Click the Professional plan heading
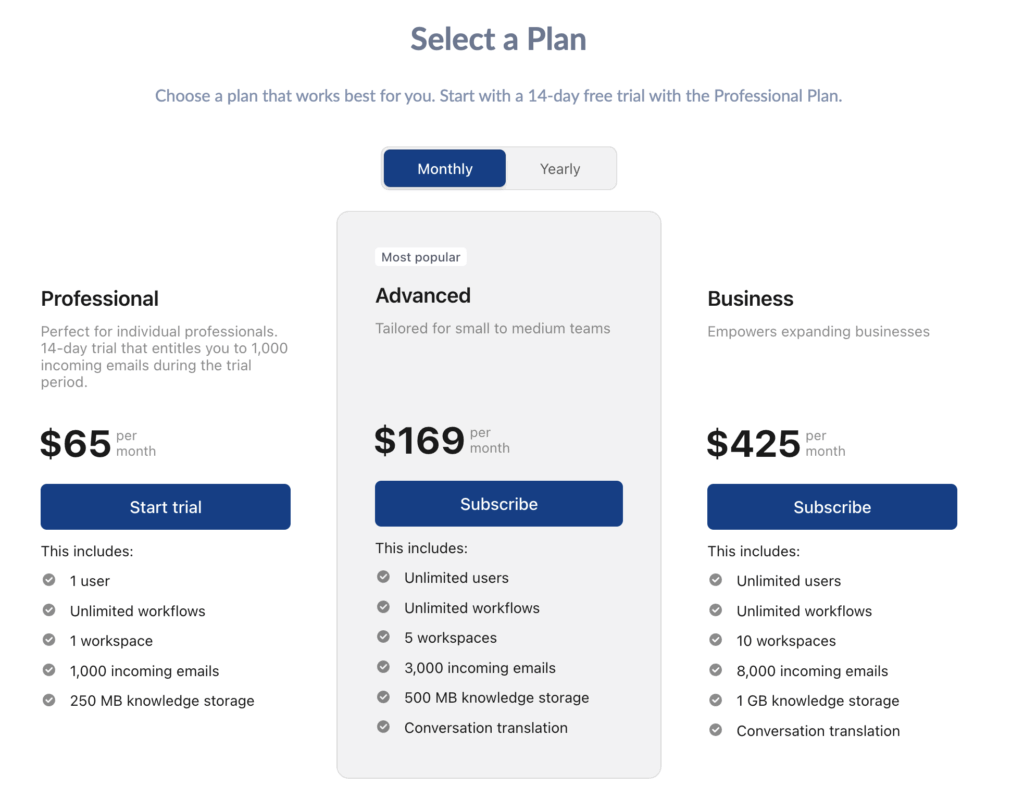Viewport: 1024px width, 799px height. 99,299
